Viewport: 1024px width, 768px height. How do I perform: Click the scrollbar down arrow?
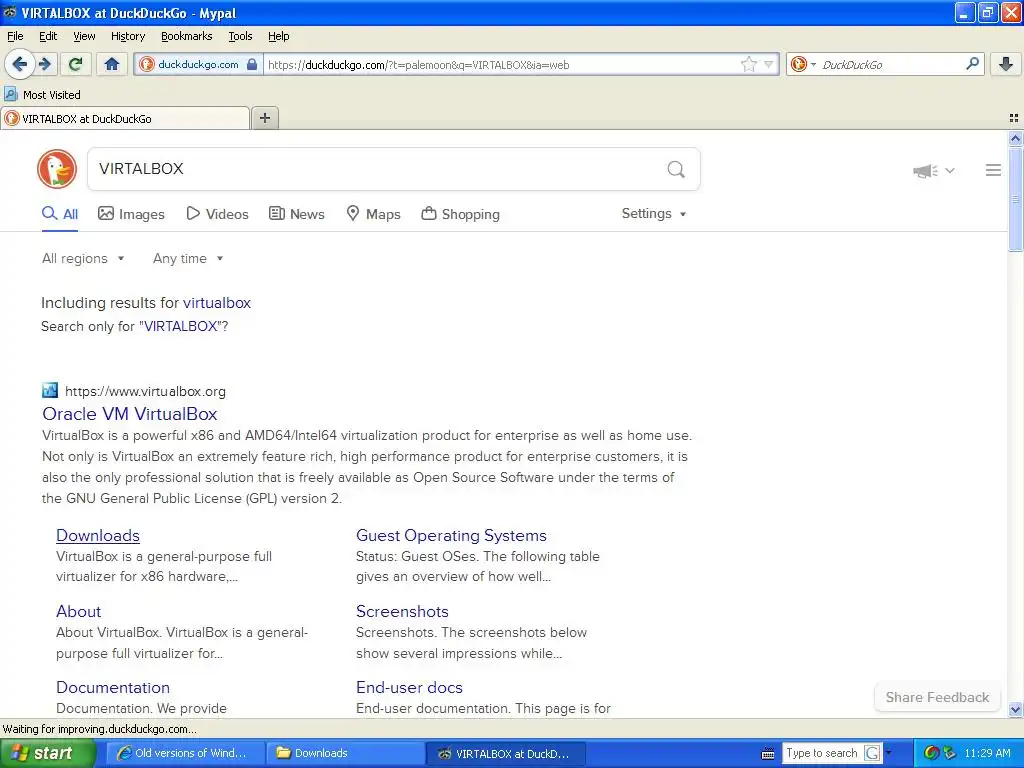1015,709
